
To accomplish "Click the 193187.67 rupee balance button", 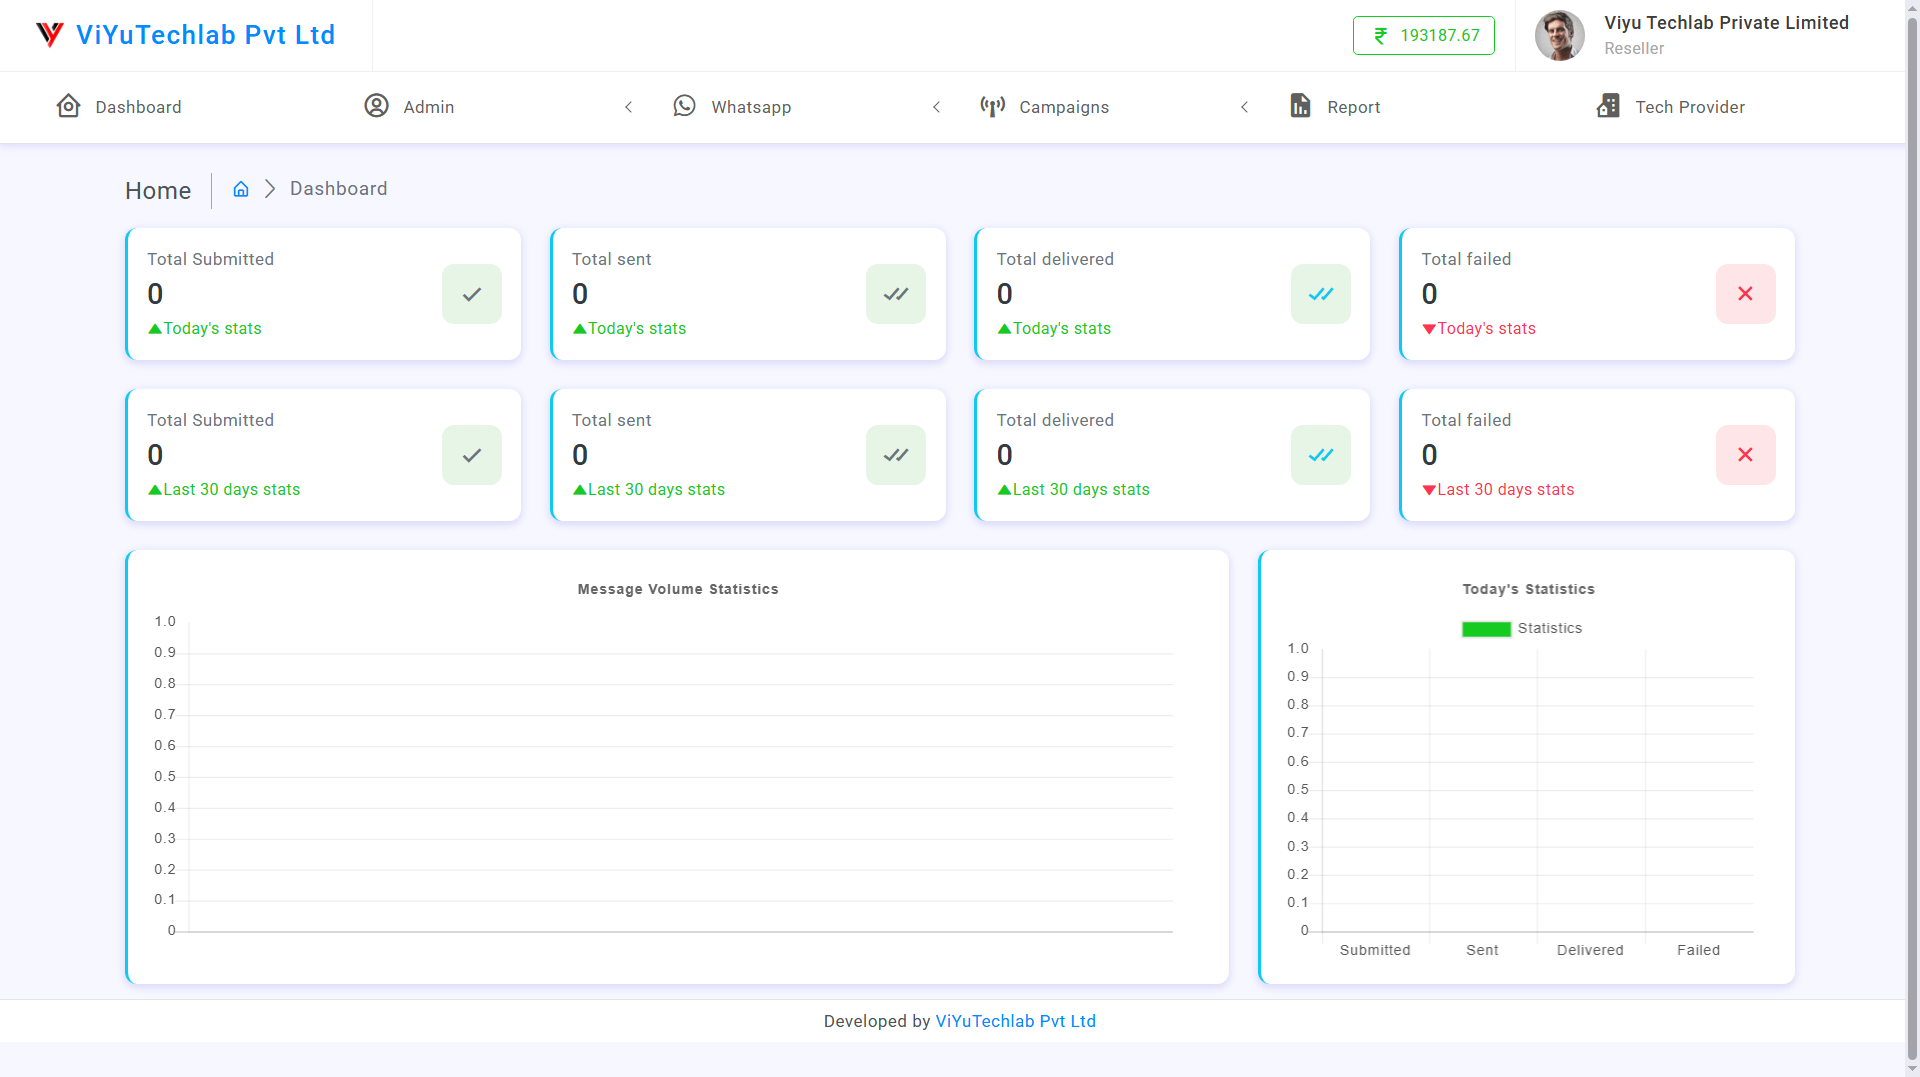I will point(1423,36).
